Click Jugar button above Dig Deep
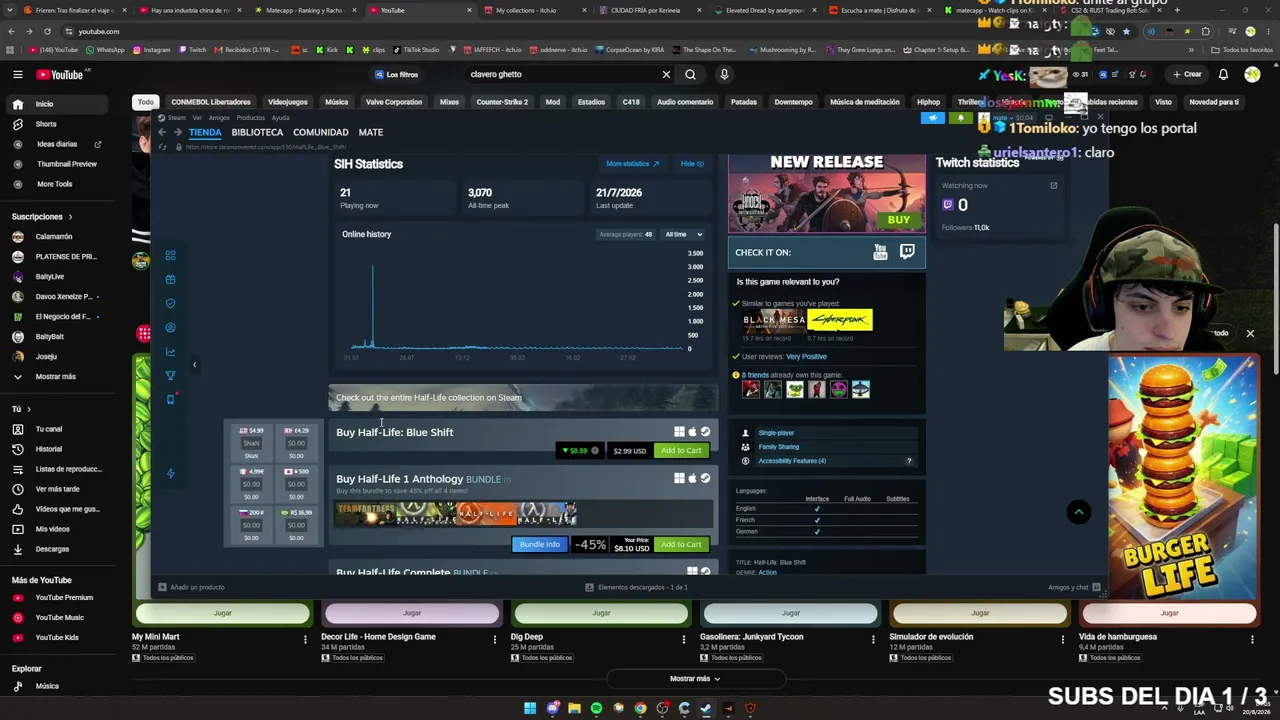The height and width of the screenshot is (720, 1280). (601, 613)
